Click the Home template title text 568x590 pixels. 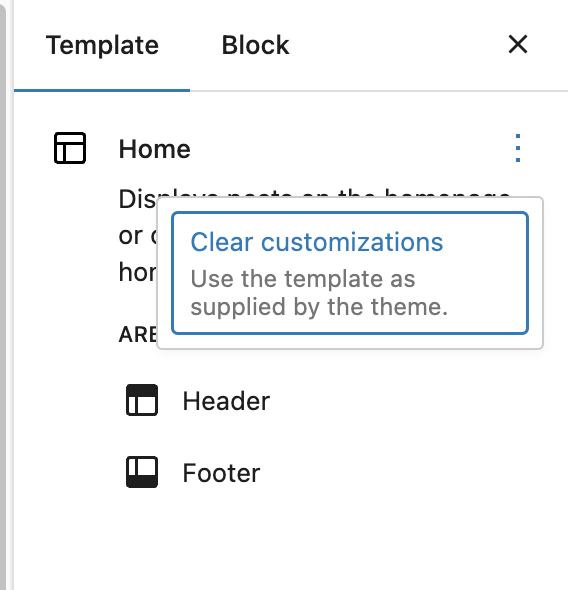click(155, 149)
